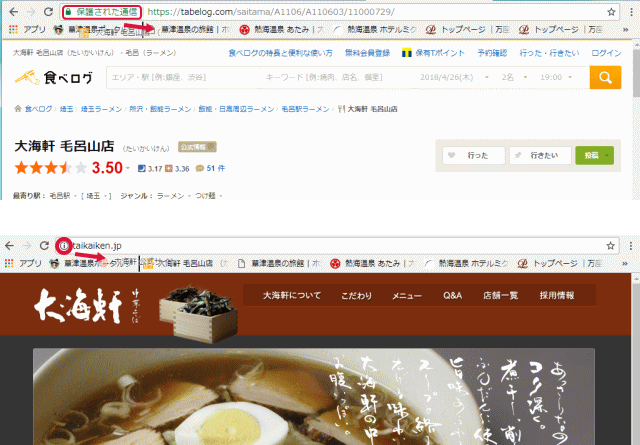Open the 草津温泉の旅館 bookmark in the taikaiken.jp window

coord(279,263)
